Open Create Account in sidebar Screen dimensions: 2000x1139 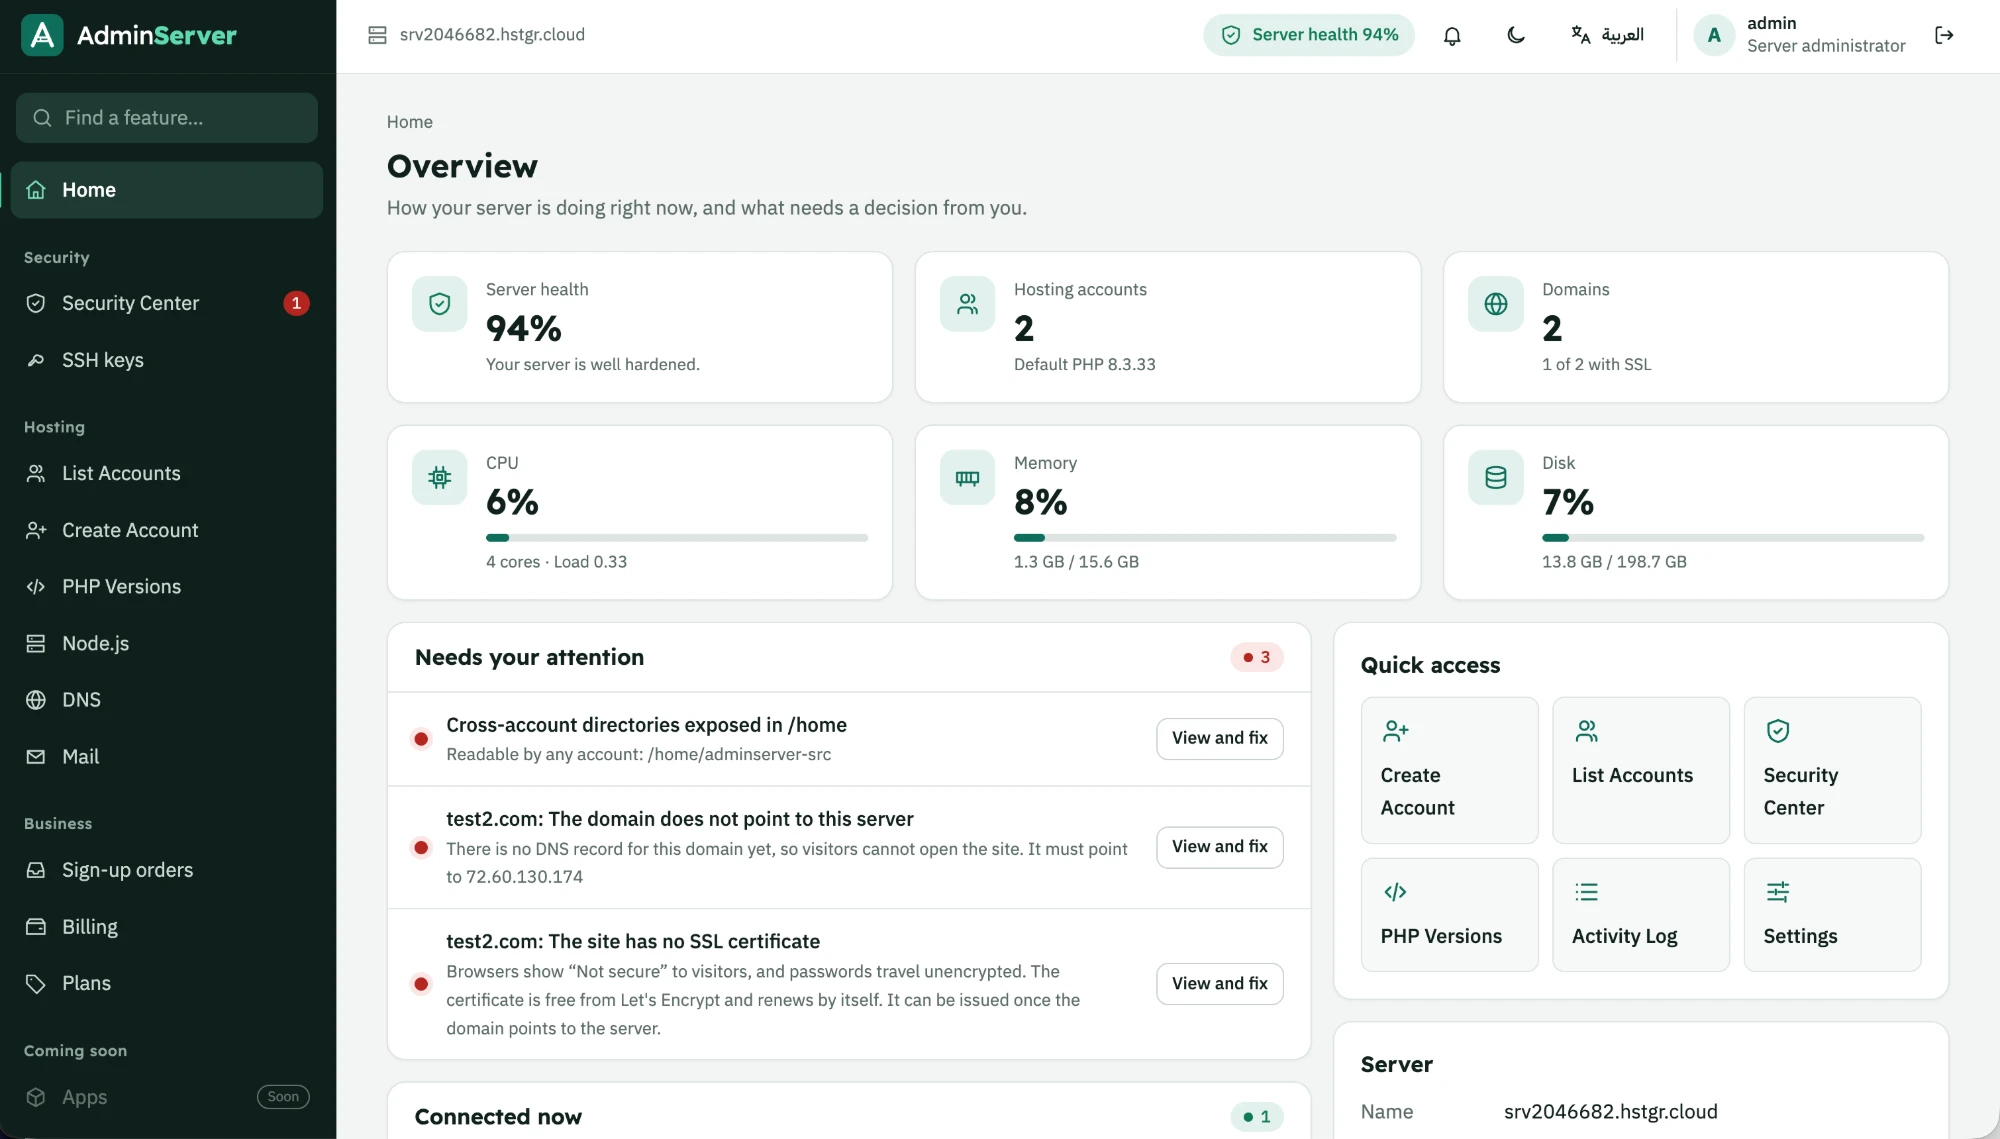click(x=167, y=530)
